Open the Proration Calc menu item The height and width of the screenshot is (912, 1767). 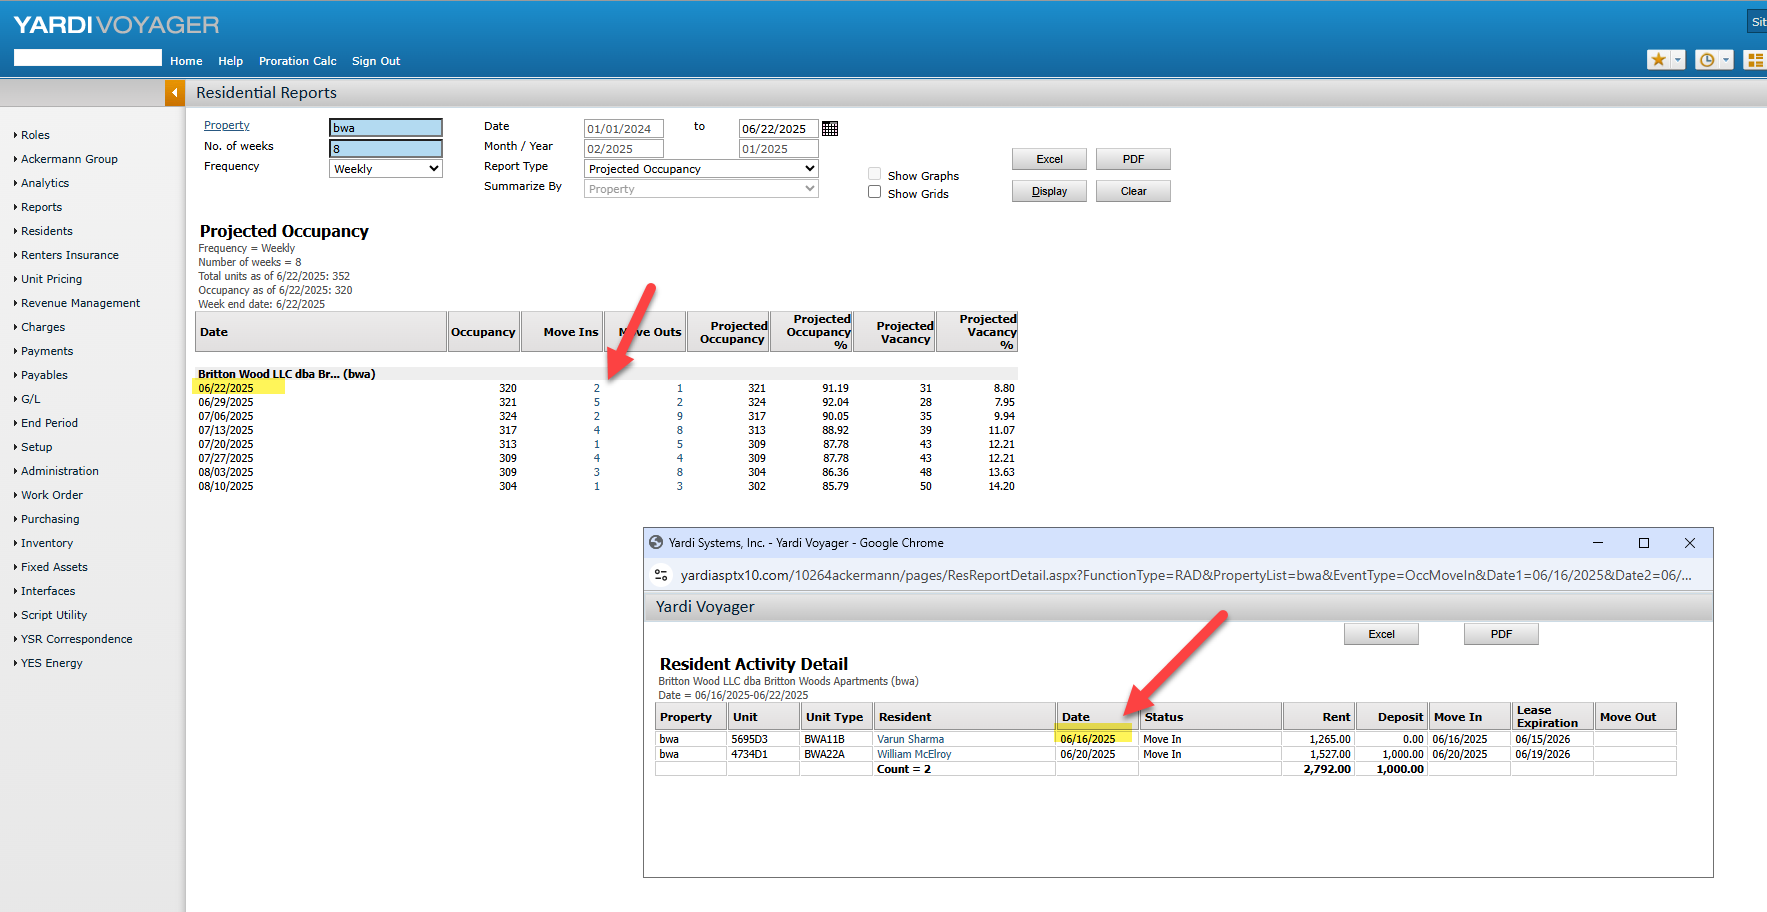297,61
